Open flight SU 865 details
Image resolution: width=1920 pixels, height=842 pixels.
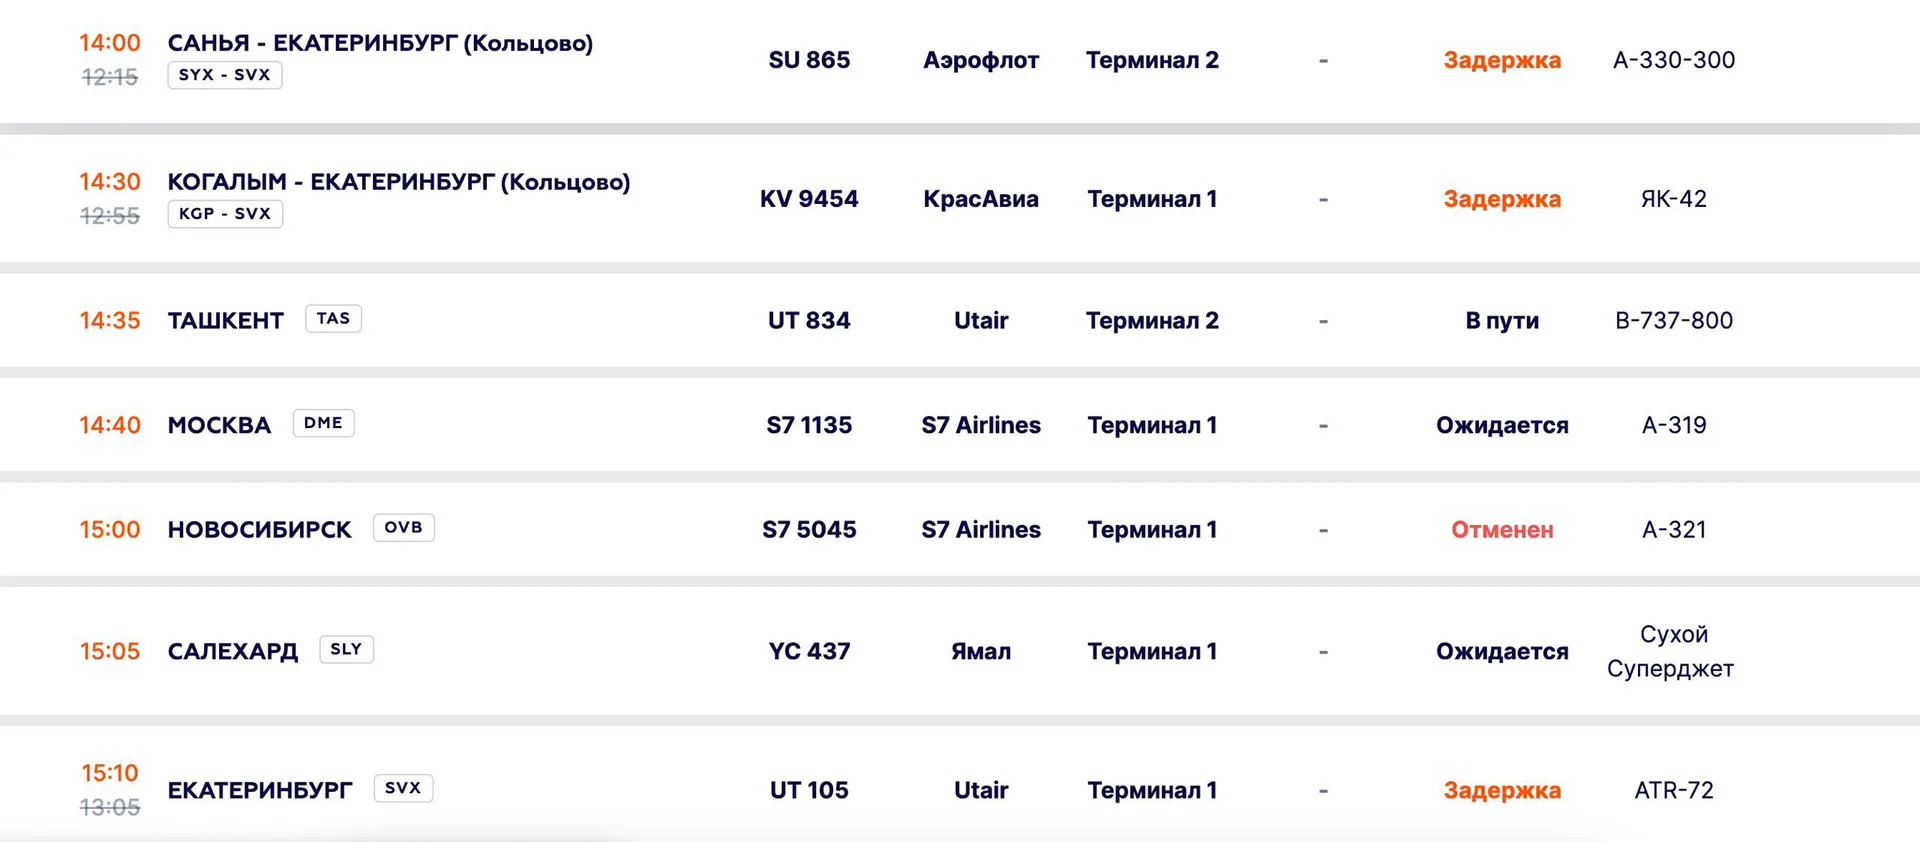(809, 60)
